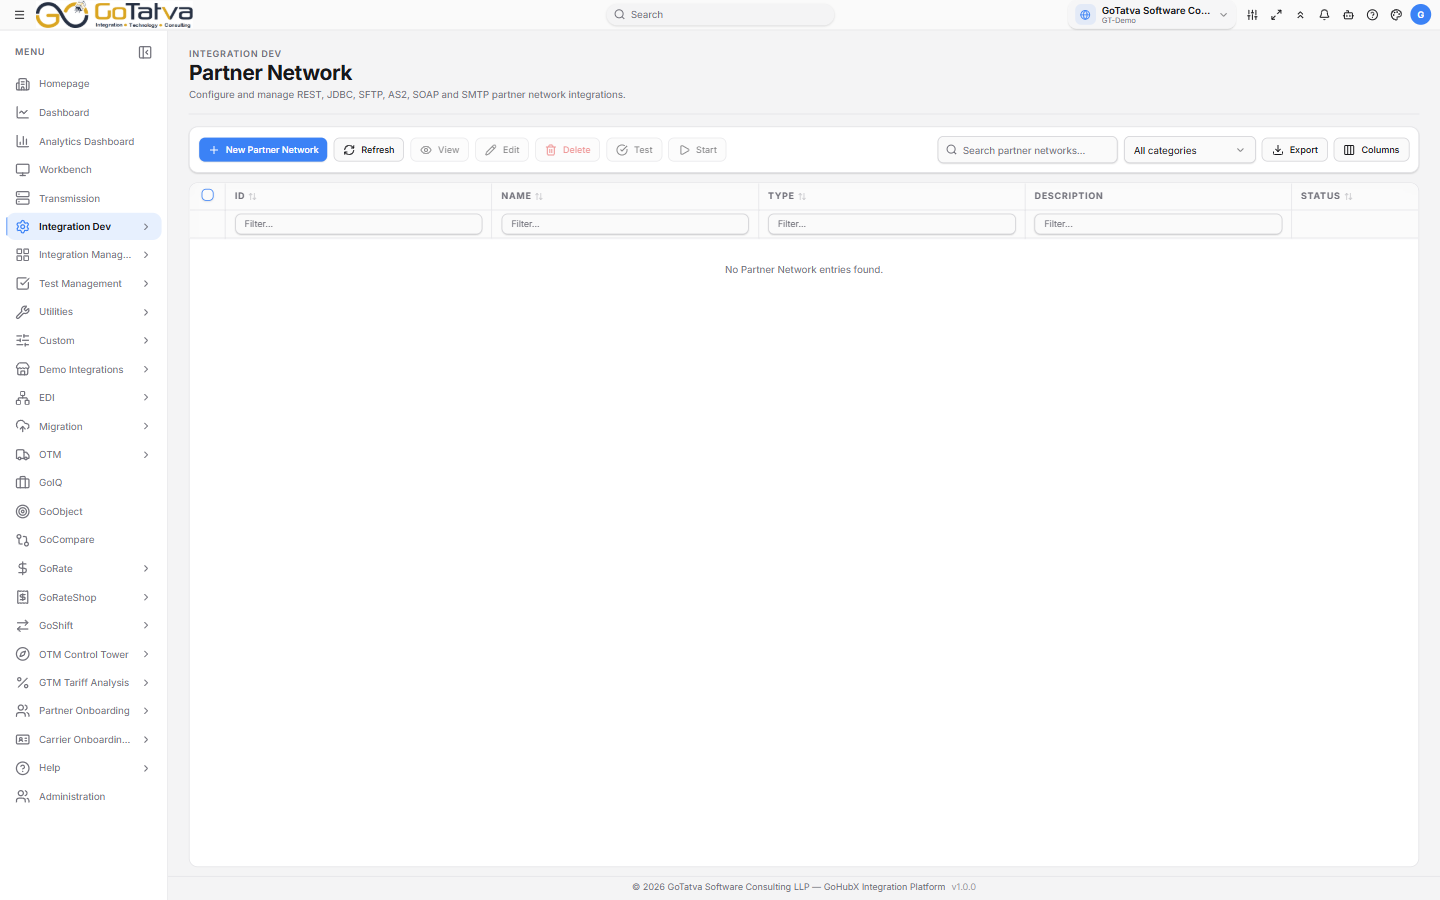The width and height of the screenshot is (1440, 900).
Task: Sort by ID column arrows
Action: [252, 197]
